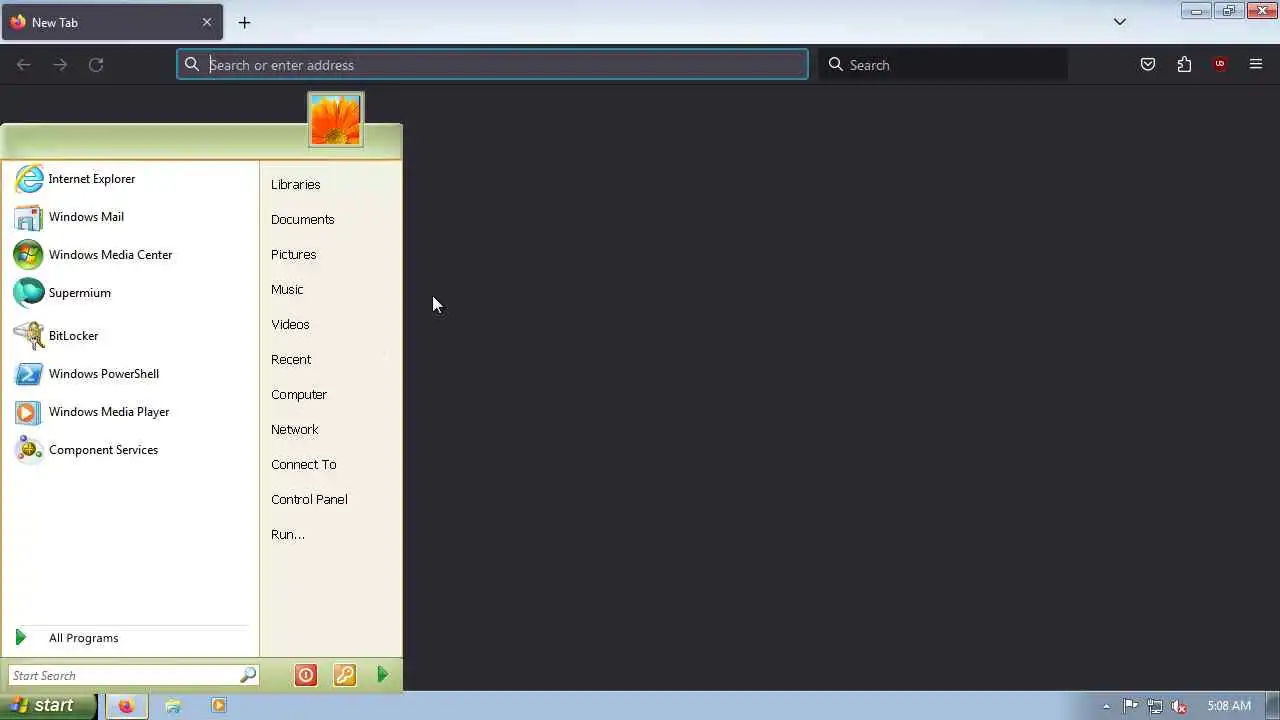Click the network tray icon
This screenshot has height=720, width=1280.
click(1155, 706)
